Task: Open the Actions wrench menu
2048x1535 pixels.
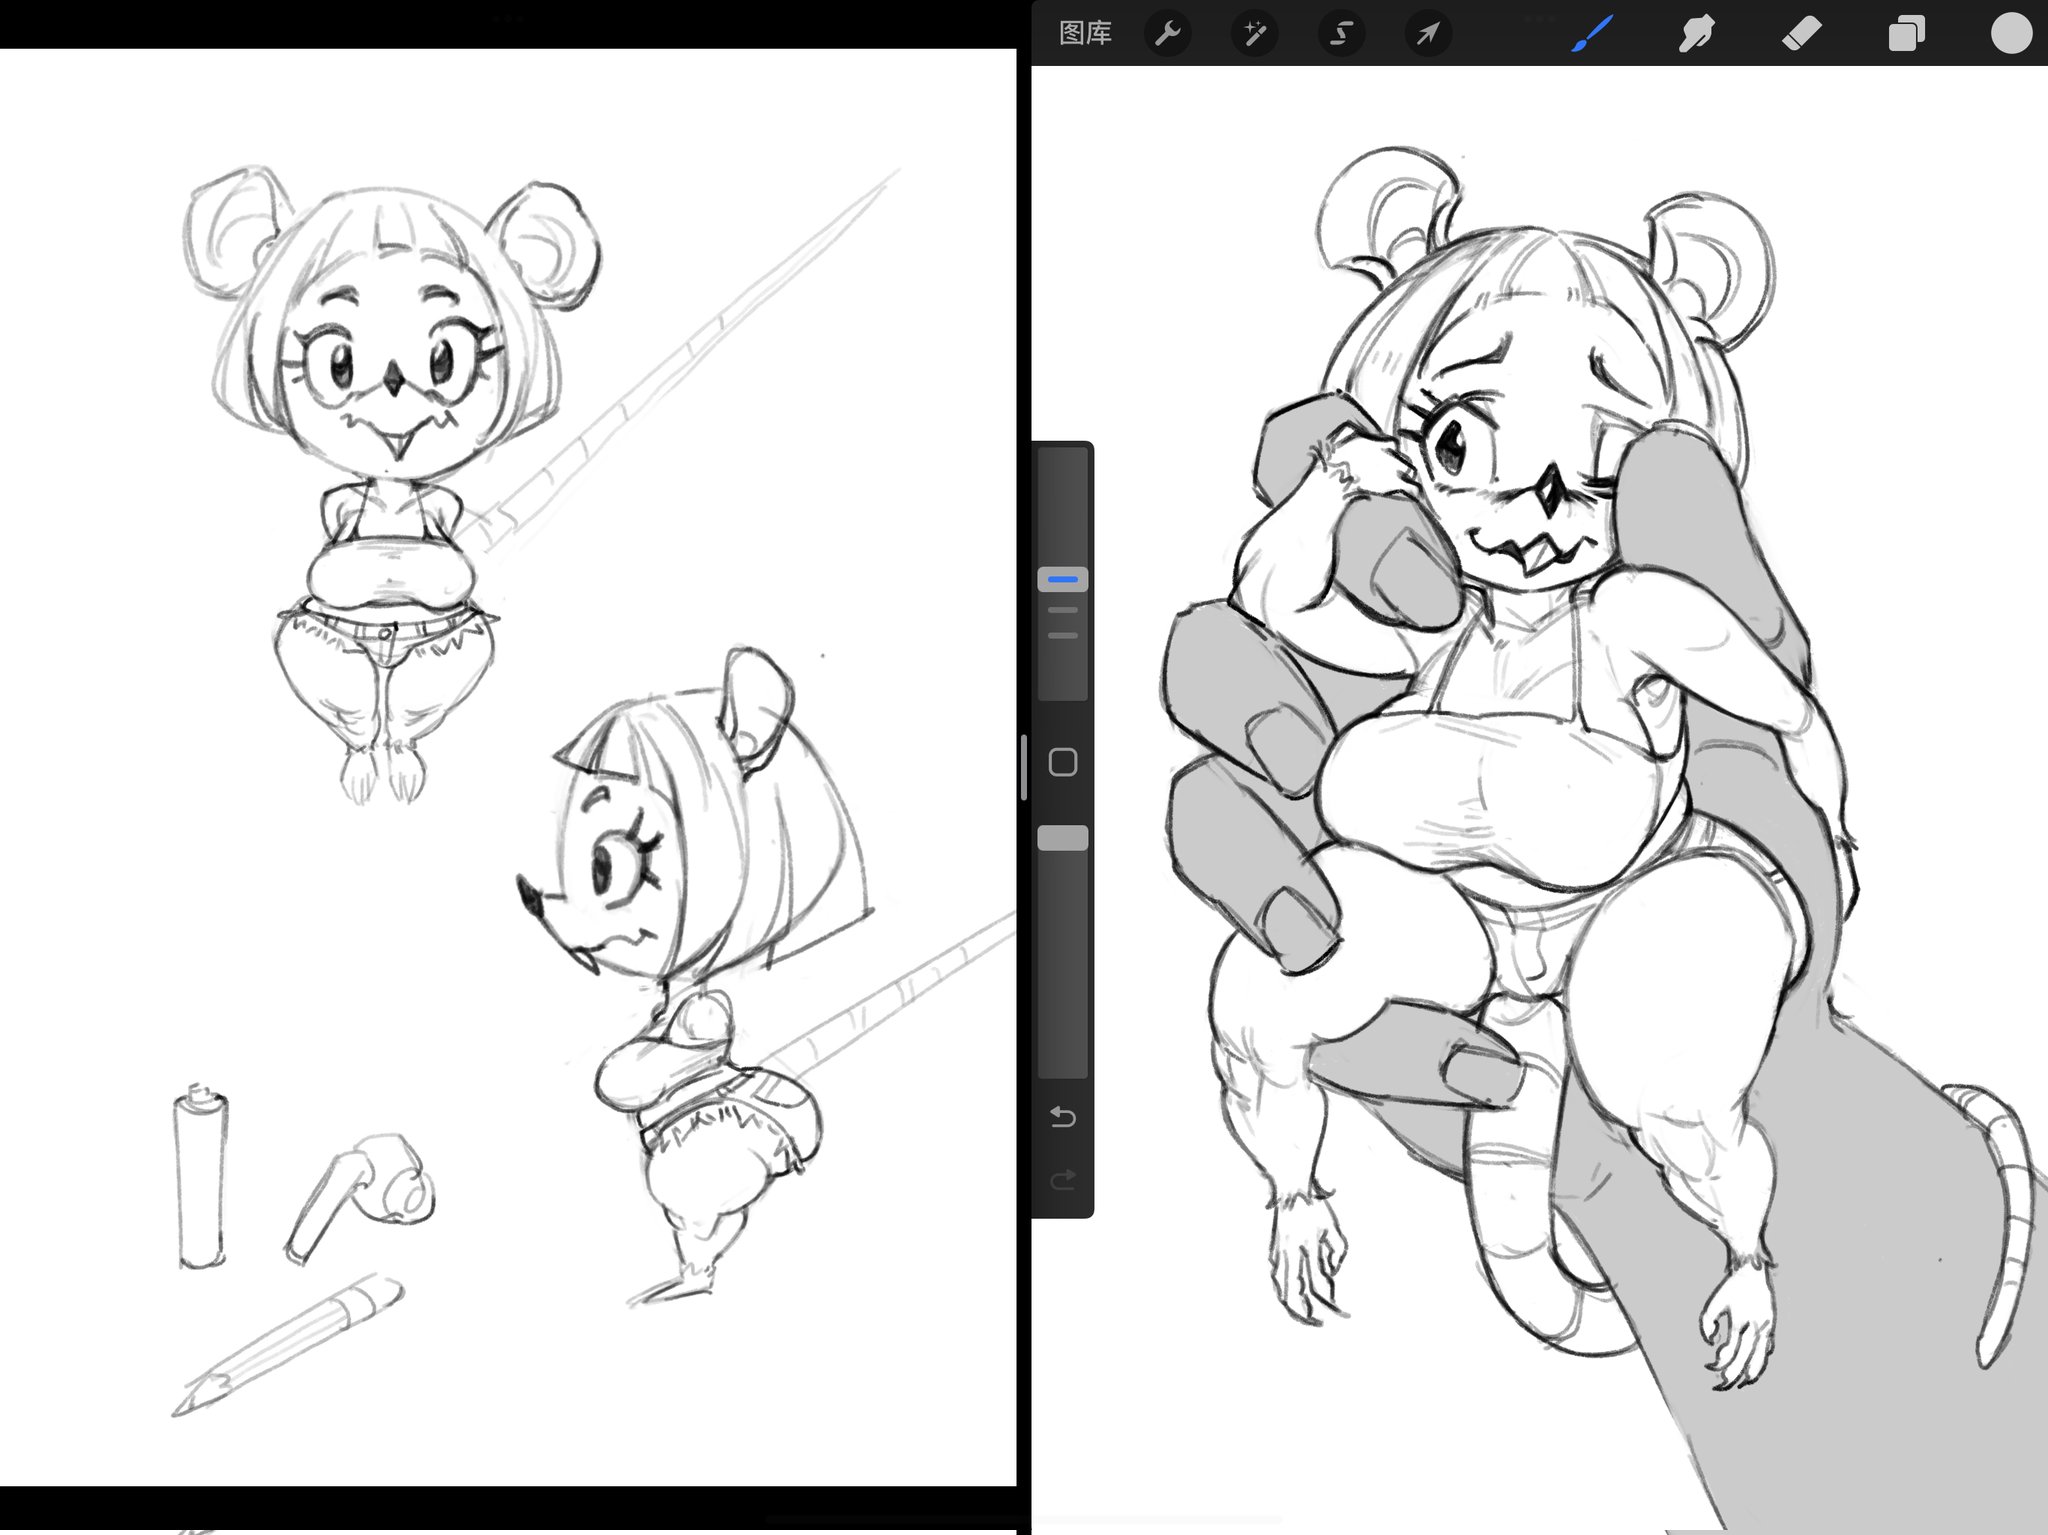Action: tap(1167, 34)
